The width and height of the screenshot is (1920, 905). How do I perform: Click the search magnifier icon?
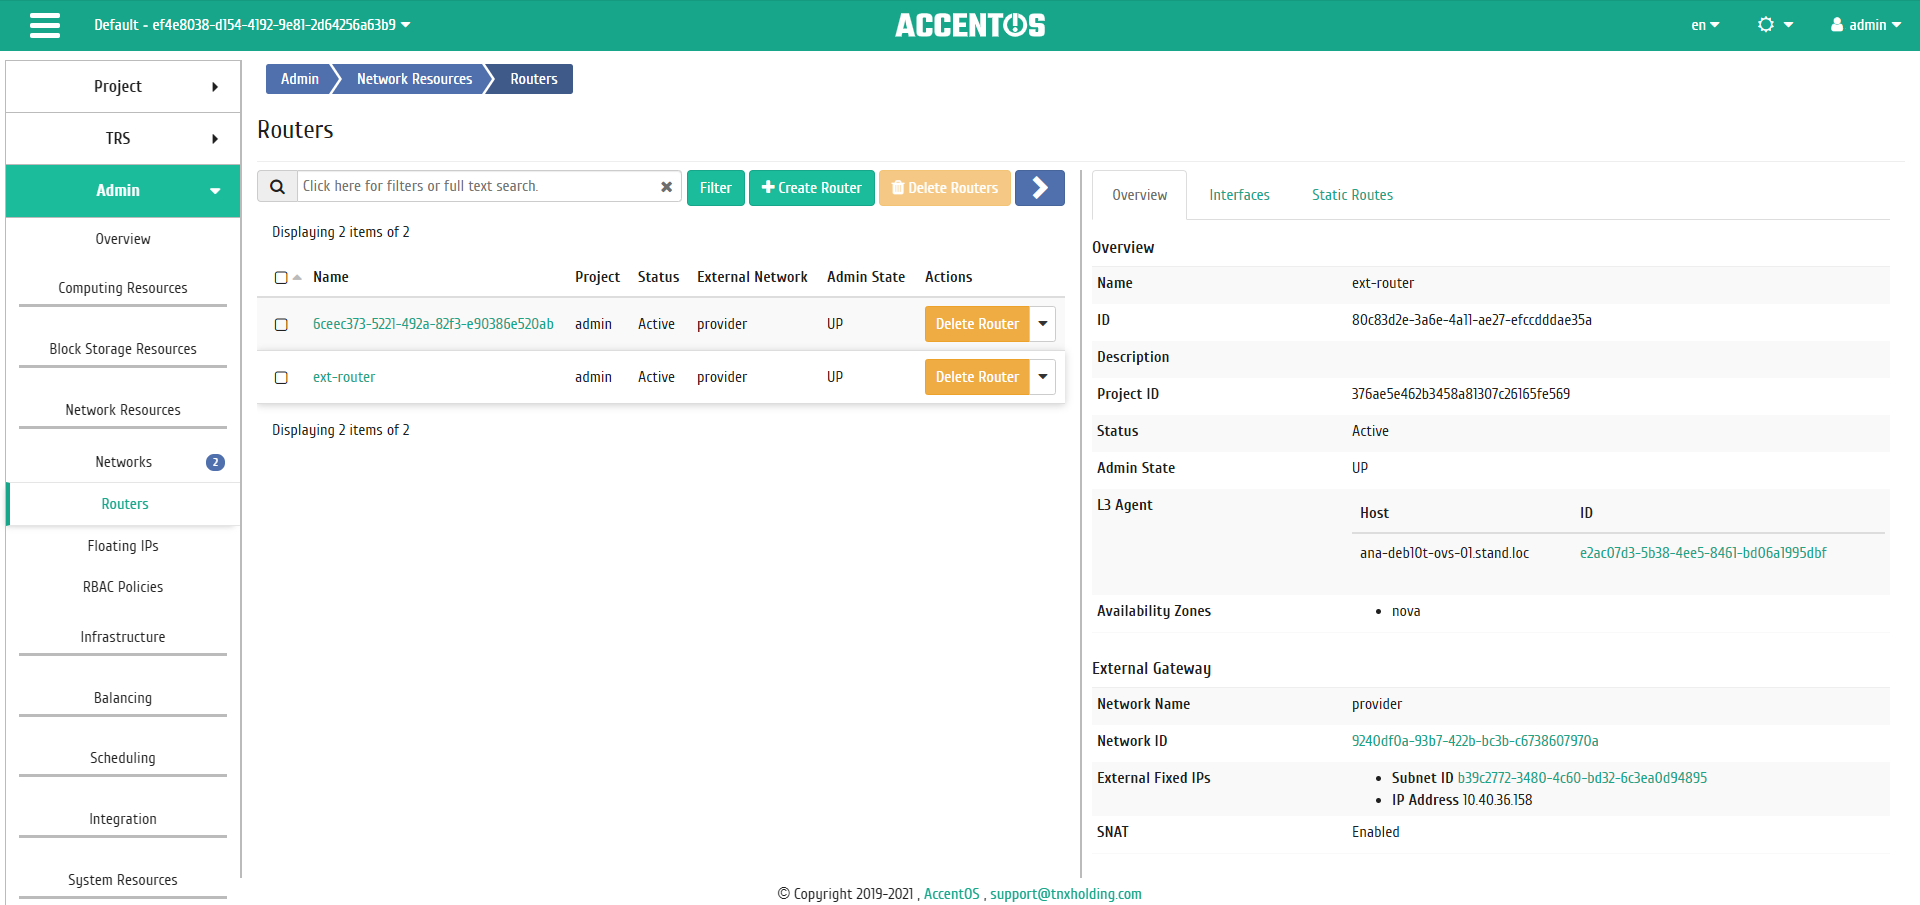point(278,187)
